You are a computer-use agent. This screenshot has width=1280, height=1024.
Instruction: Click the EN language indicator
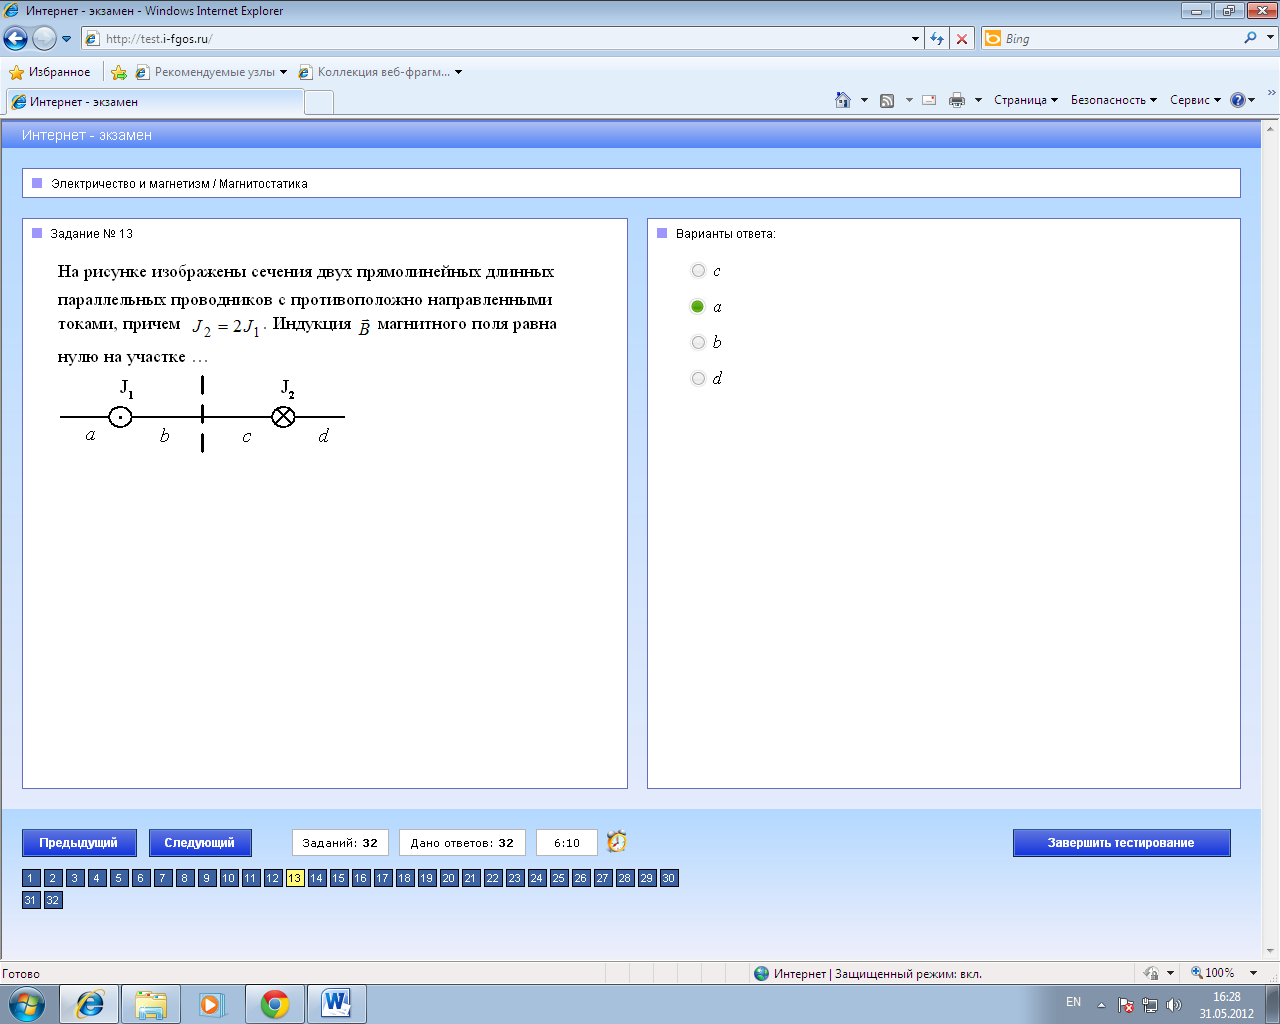click(1073, 1002)
